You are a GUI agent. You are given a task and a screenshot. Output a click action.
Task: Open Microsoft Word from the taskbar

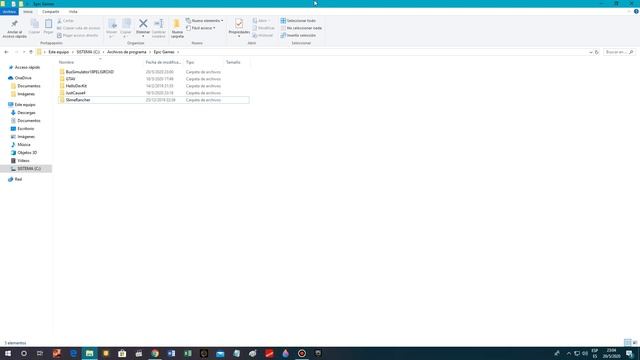click(x=171, y=353)
